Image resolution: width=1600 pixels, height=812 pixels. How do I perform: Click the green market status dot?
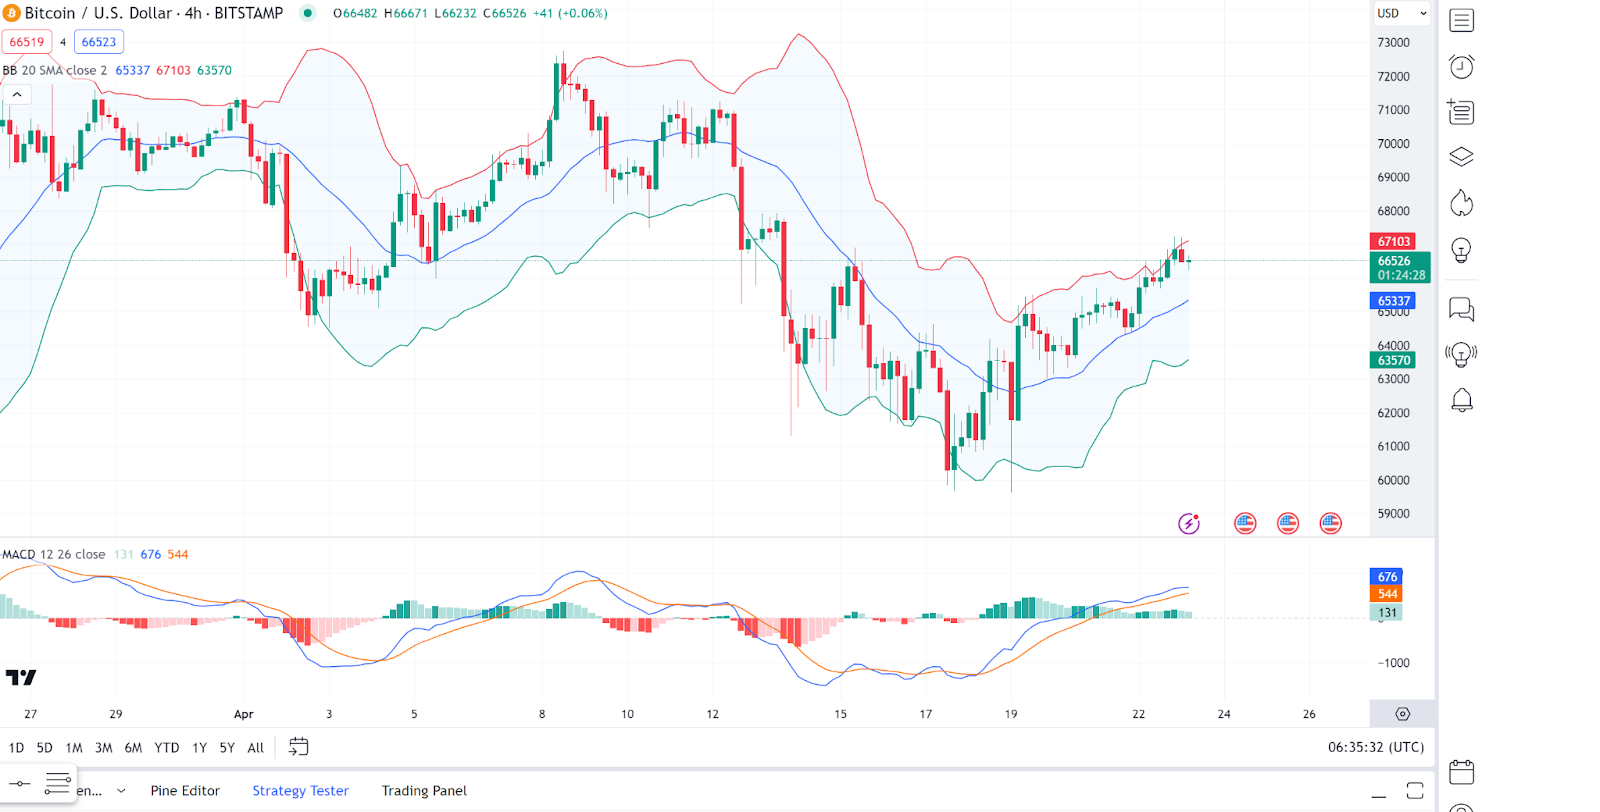coord(308,13)
